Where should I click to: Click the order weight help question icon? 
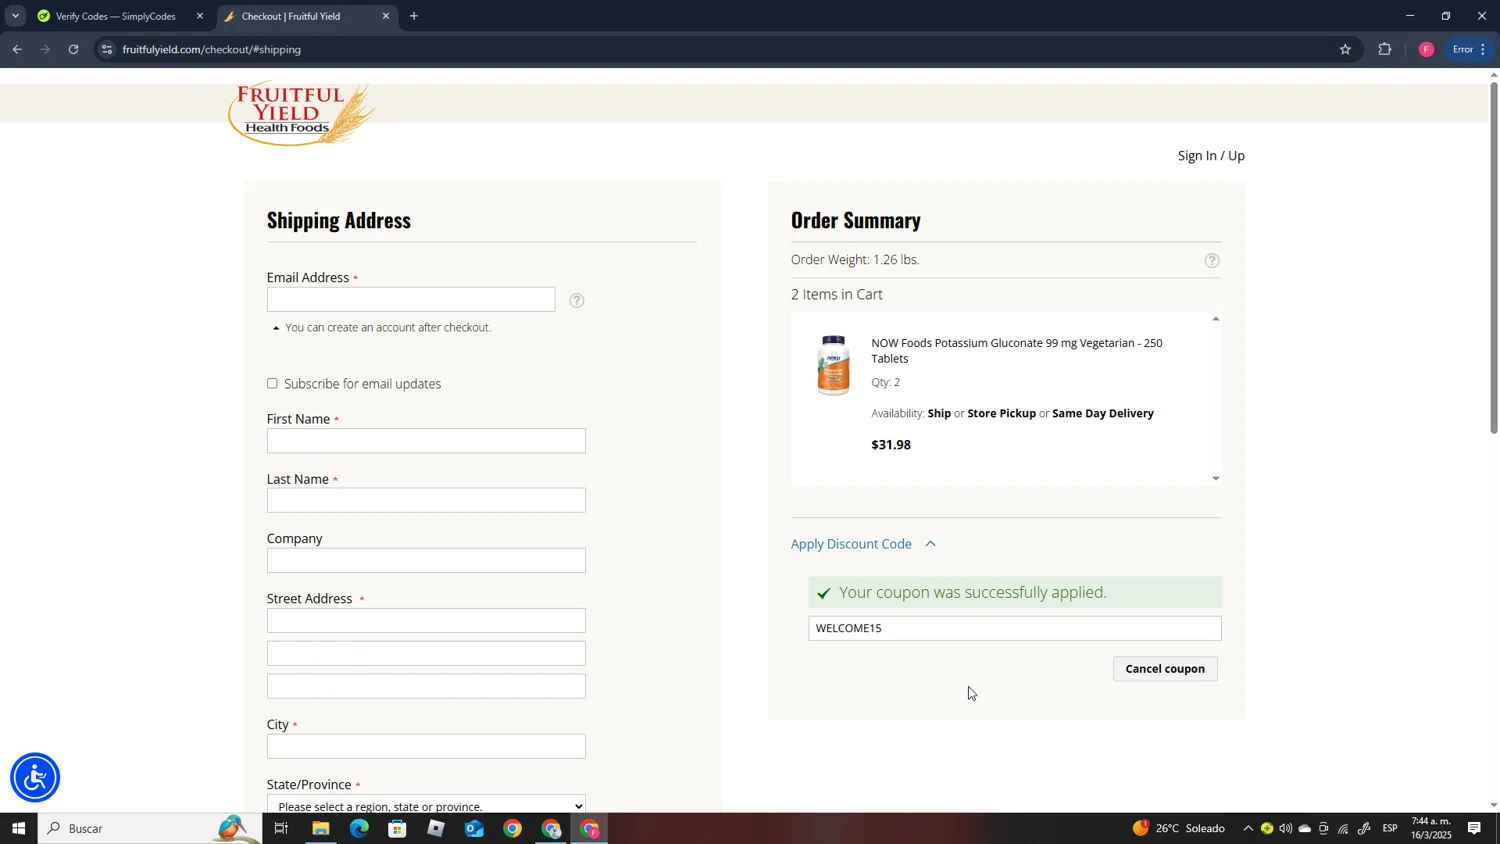point(1212,261)
